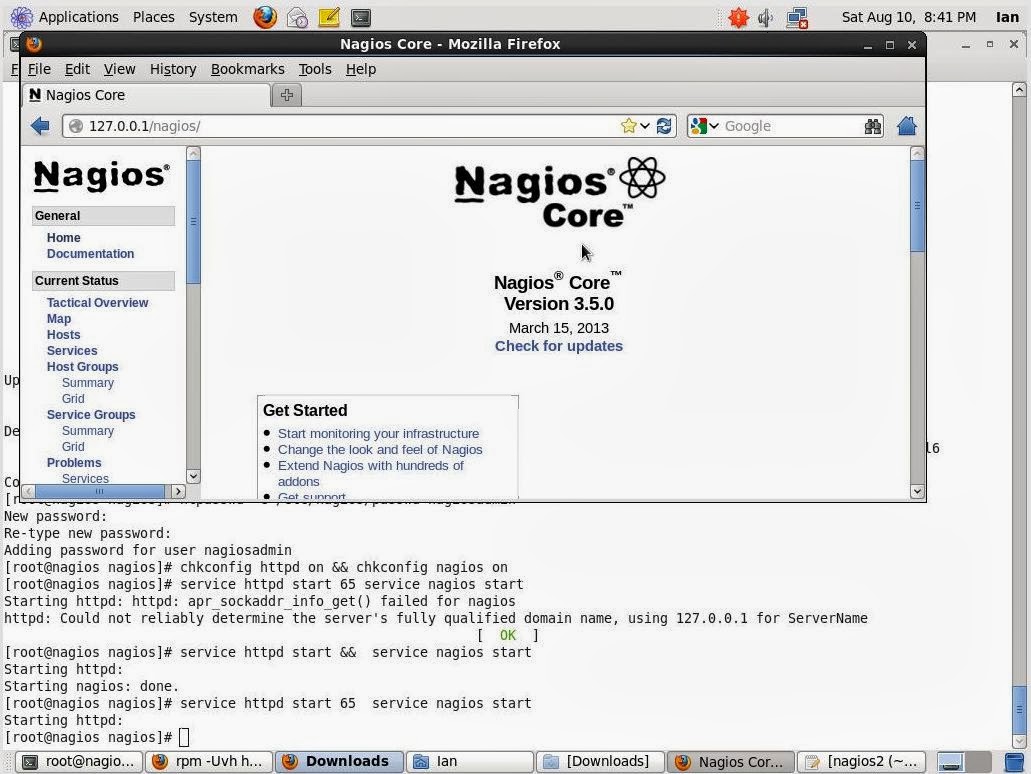Switch to root@nagios terminal taskbar item
This screenshot has height=774, width=1031.
[78, 762]
